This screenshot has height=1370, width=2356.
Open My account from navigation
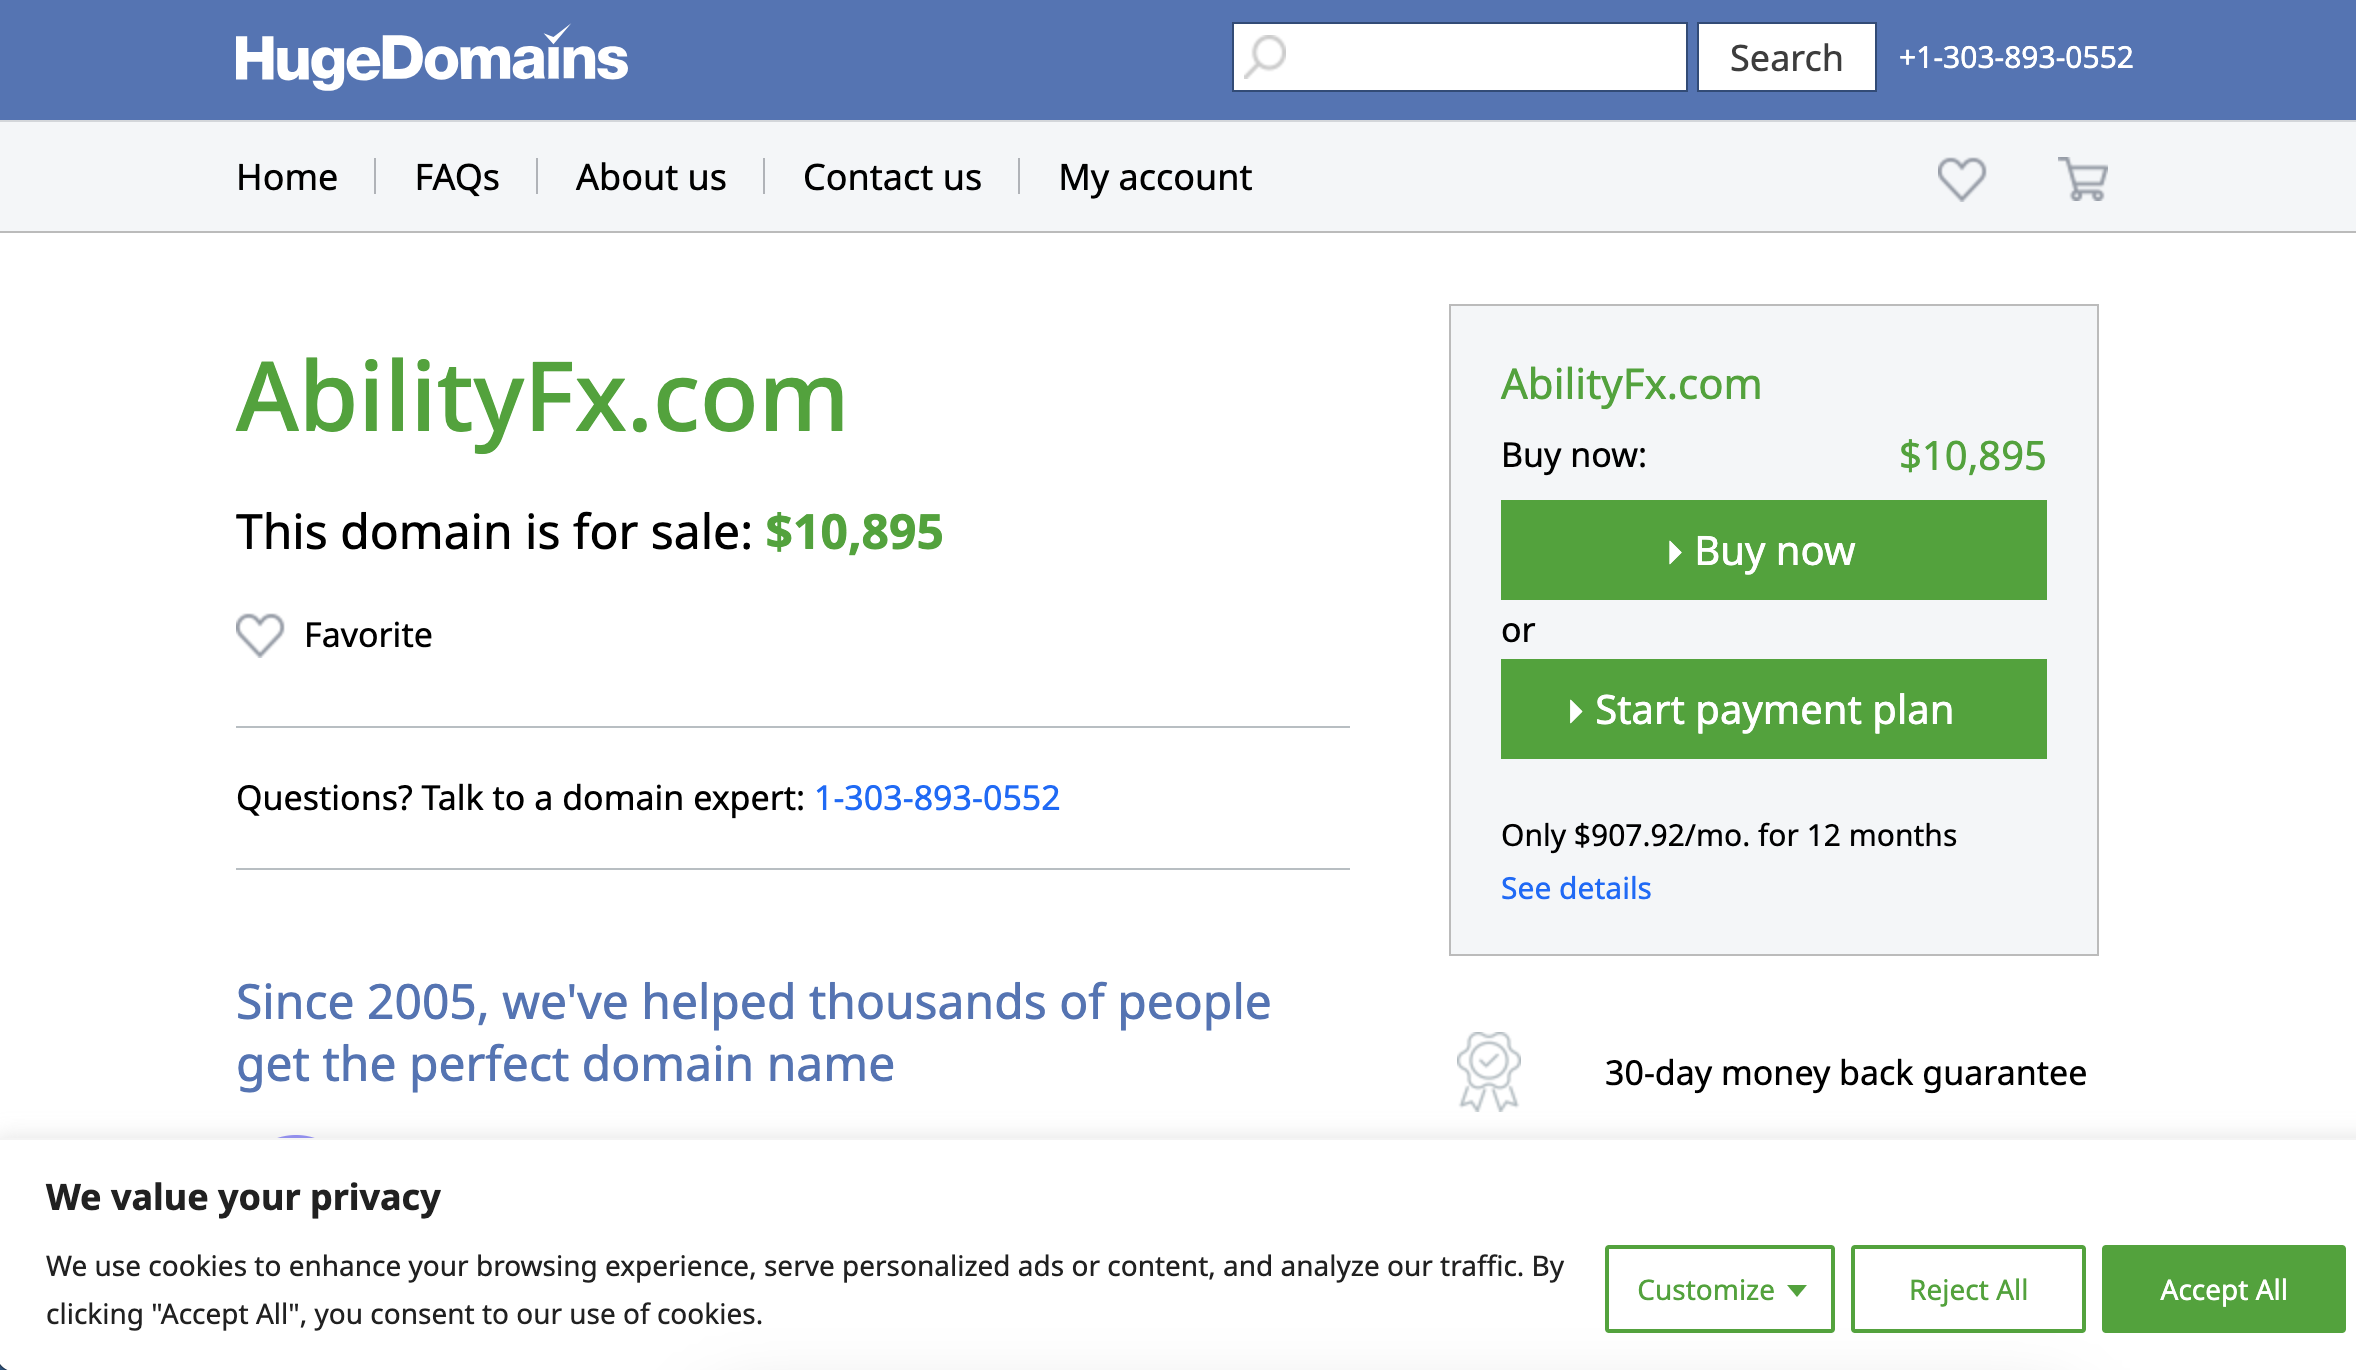coord(1155,177)
